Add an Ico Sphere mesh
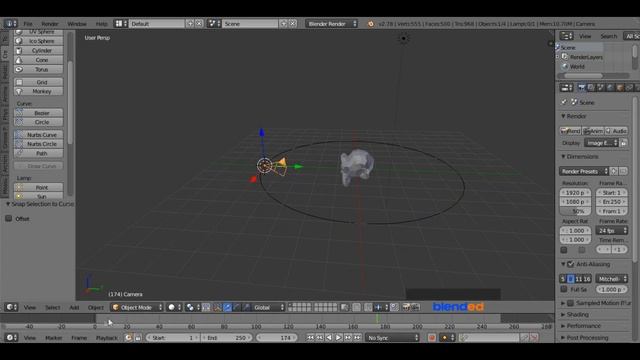Image resolution: width=640 pixels, height=360 pixels. (x=38, y=41)
